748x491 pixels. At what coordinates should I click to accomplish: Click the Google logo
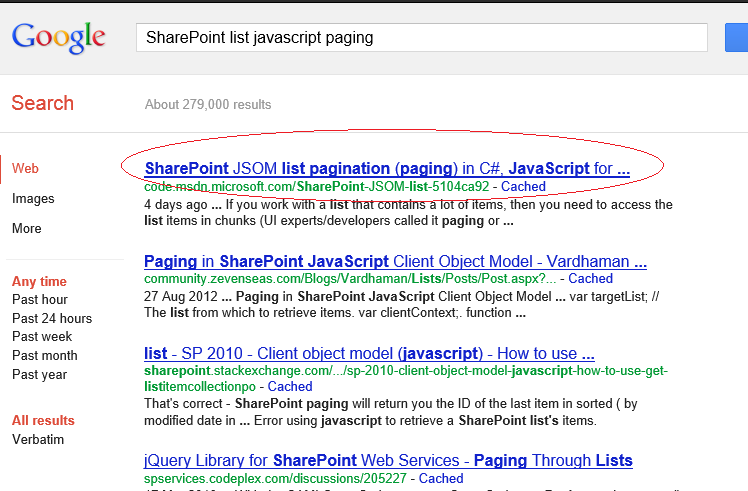tap(59, 38)
